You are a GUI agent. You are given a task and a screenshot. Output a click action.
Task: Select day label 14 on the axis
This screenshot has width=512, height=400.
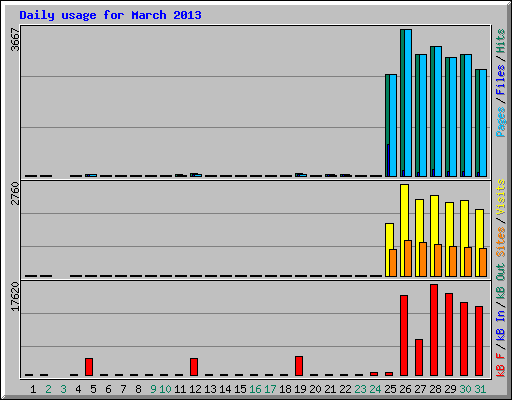(225, 389)
